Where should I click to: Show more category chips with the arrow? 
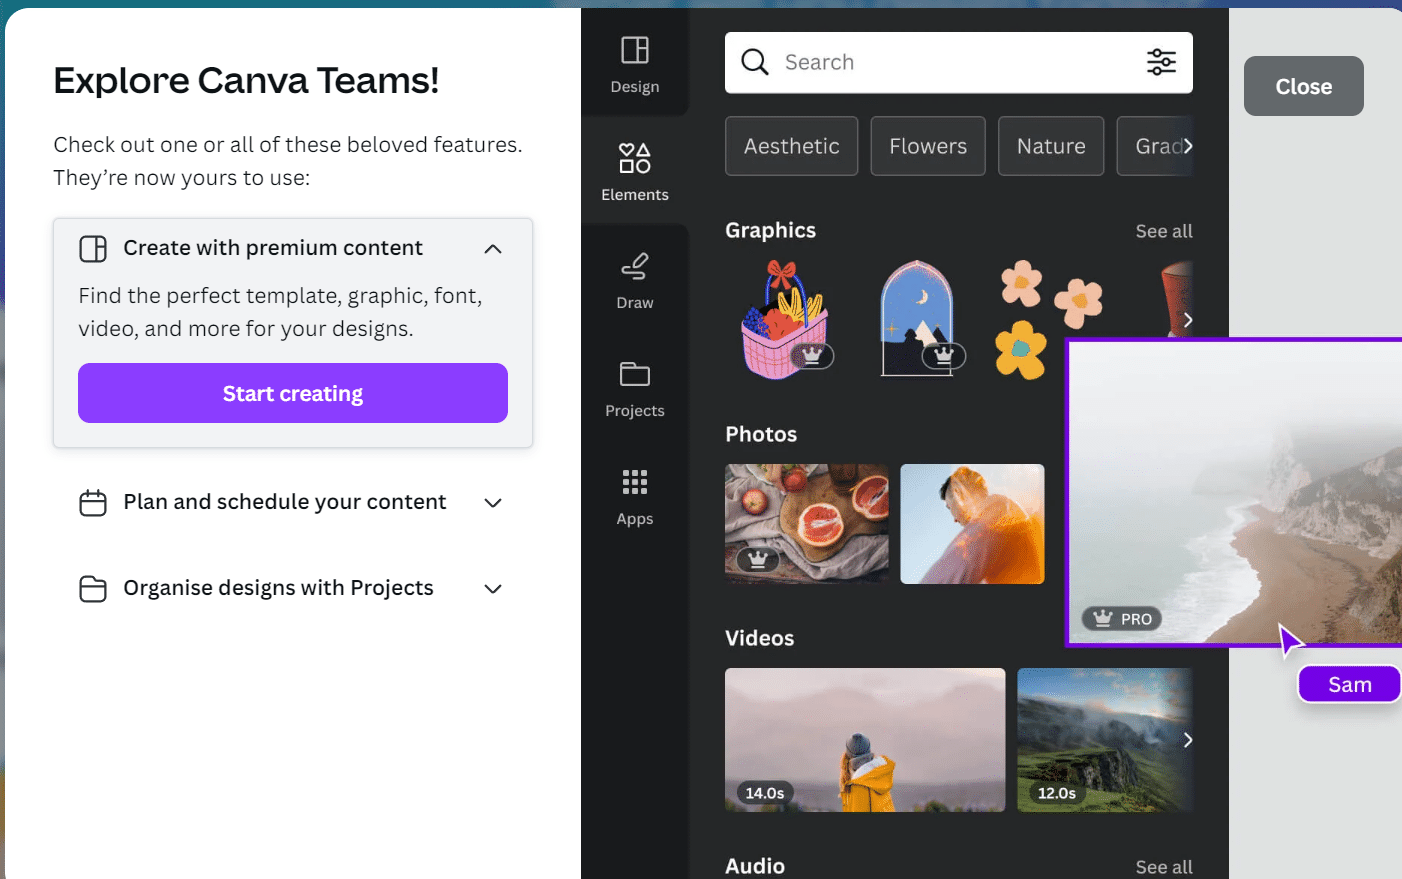click(1187, 146)
